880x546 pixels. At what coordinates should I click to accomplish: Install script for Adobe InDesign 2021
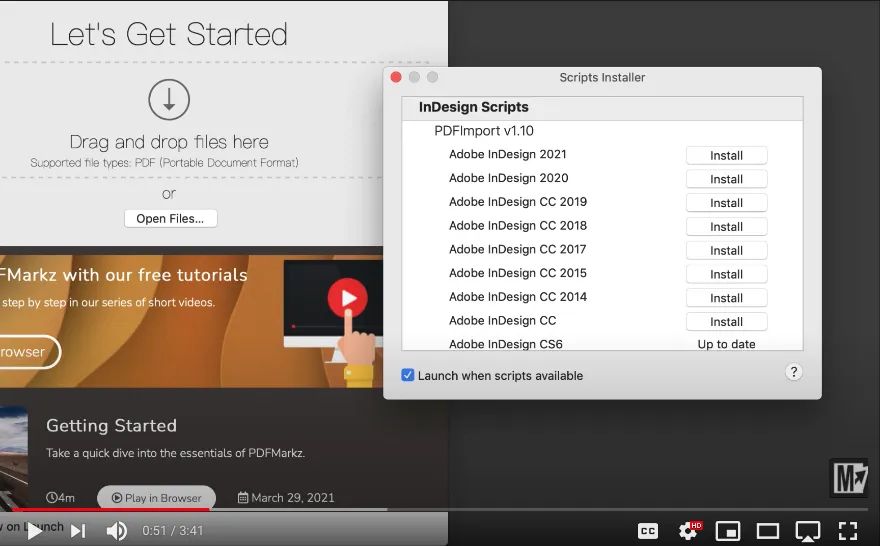coord(726,155)
